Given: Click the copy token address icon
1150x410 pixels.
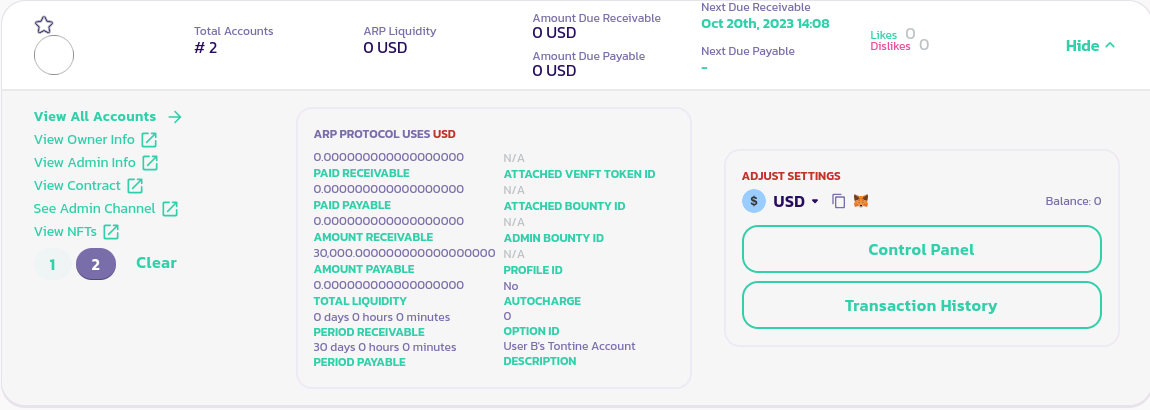Looking at the screenshot, I should 839,201.
